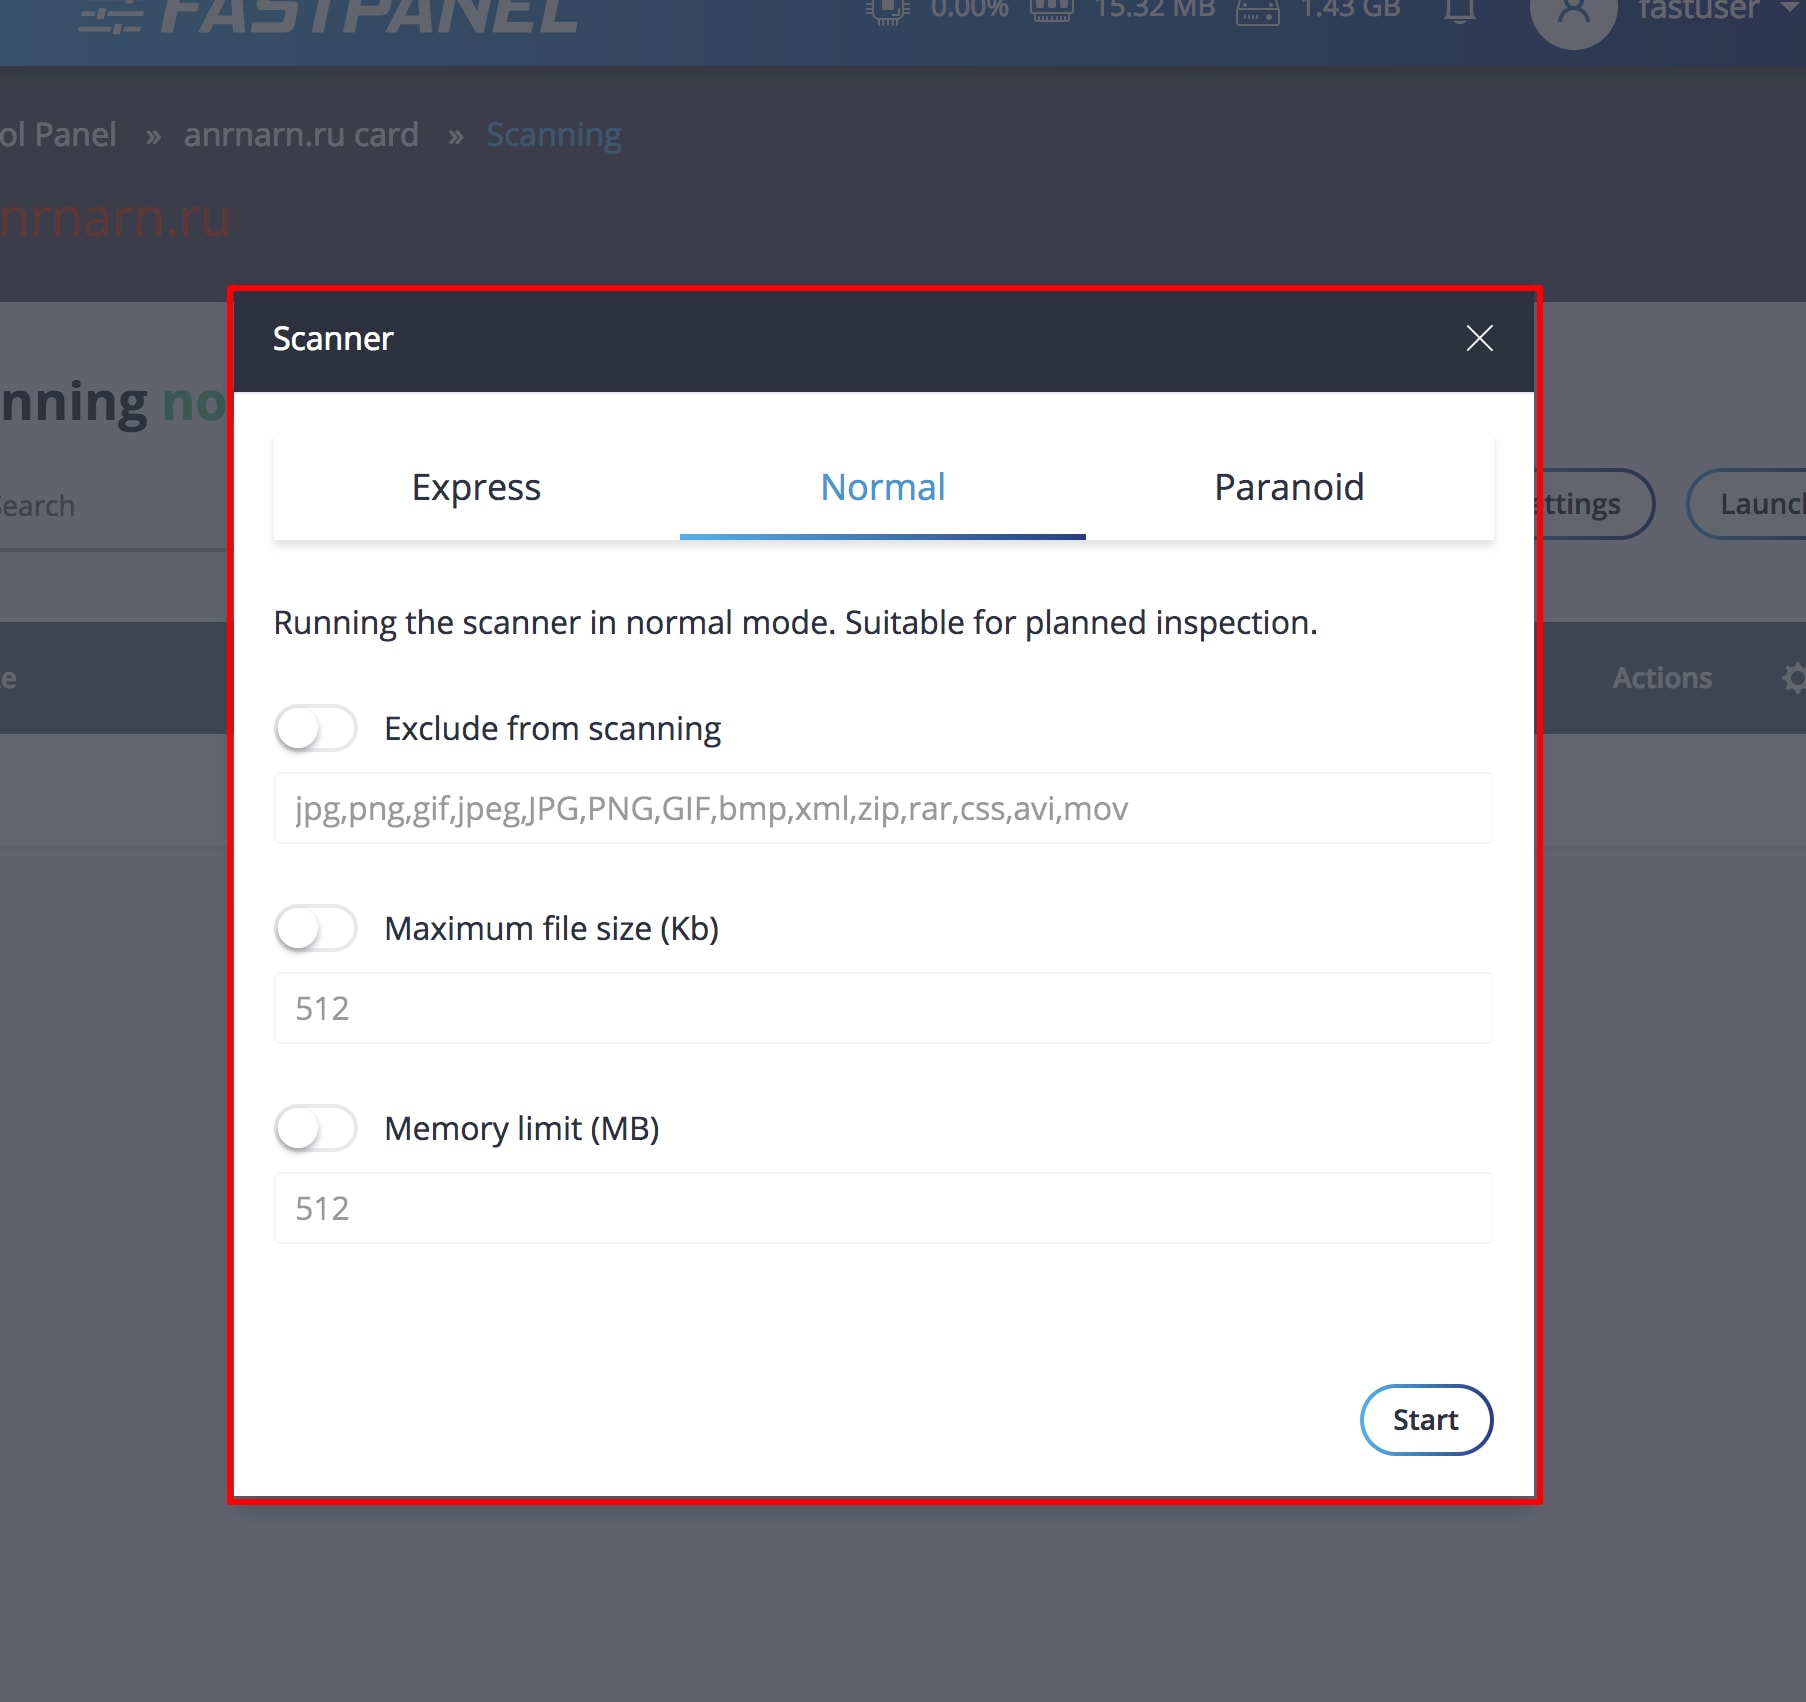Go to Control Panel breadcrumb
The height and width of the screenshot is (1702, 1806).
(58, 135)
